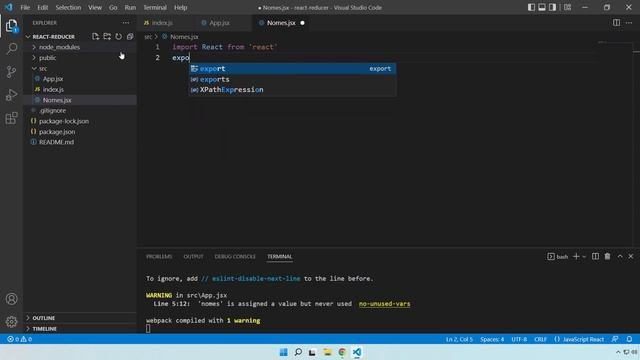Switch to the Debug Console tab

[x=235, y=256]
